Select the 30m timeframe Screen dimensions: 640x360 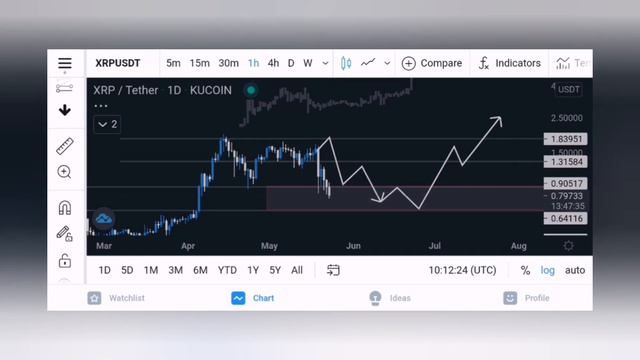click(x=228, y=63)
